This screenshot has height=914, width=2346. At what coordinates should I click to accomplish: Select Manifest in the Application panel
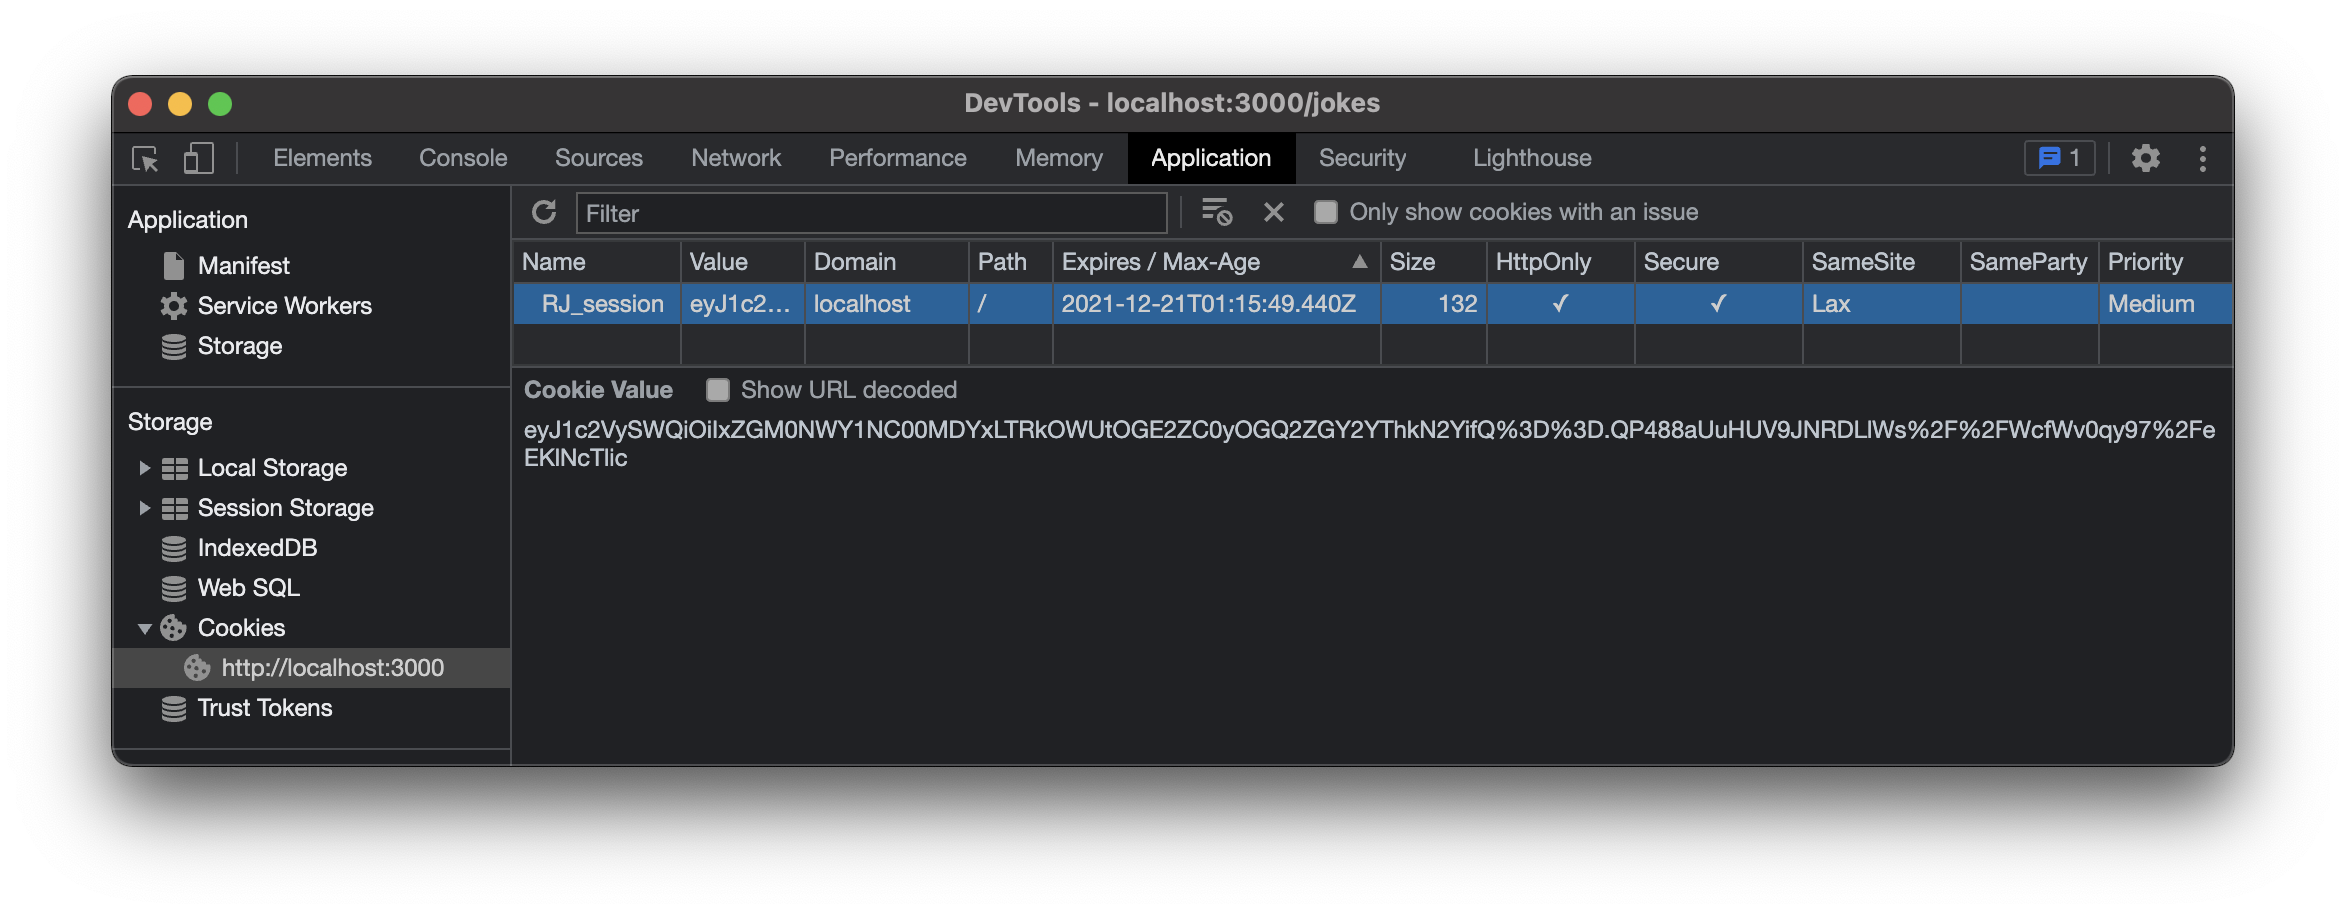[243, 265]
